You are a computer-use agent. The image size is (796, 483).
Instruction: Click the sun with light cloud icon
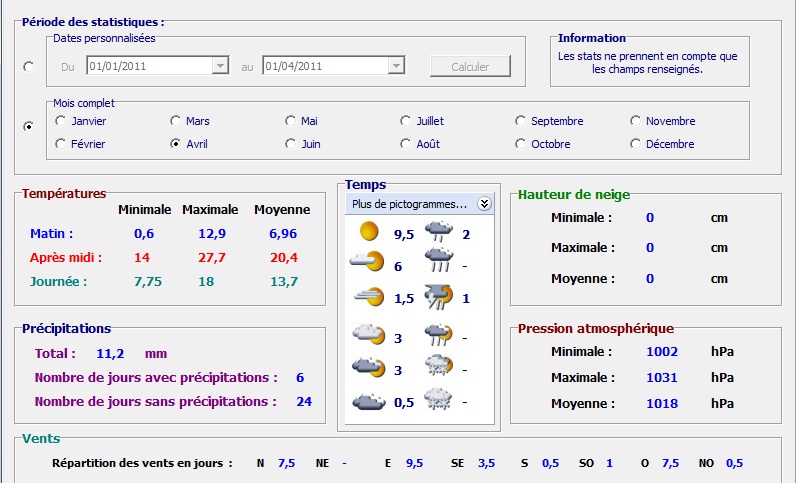(367, 261)
